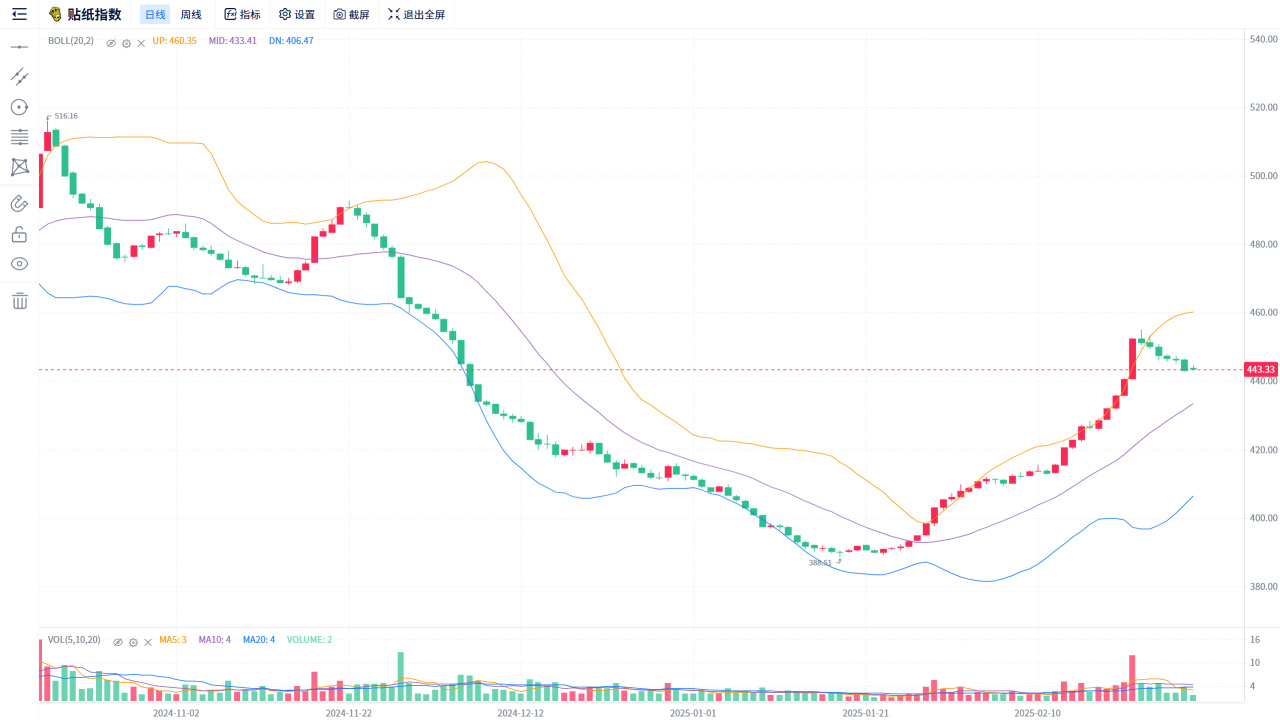The width and height of the screenshot is (1280, 720).
Task: Click the DN: 406.47 value
Action: point(291,41)
